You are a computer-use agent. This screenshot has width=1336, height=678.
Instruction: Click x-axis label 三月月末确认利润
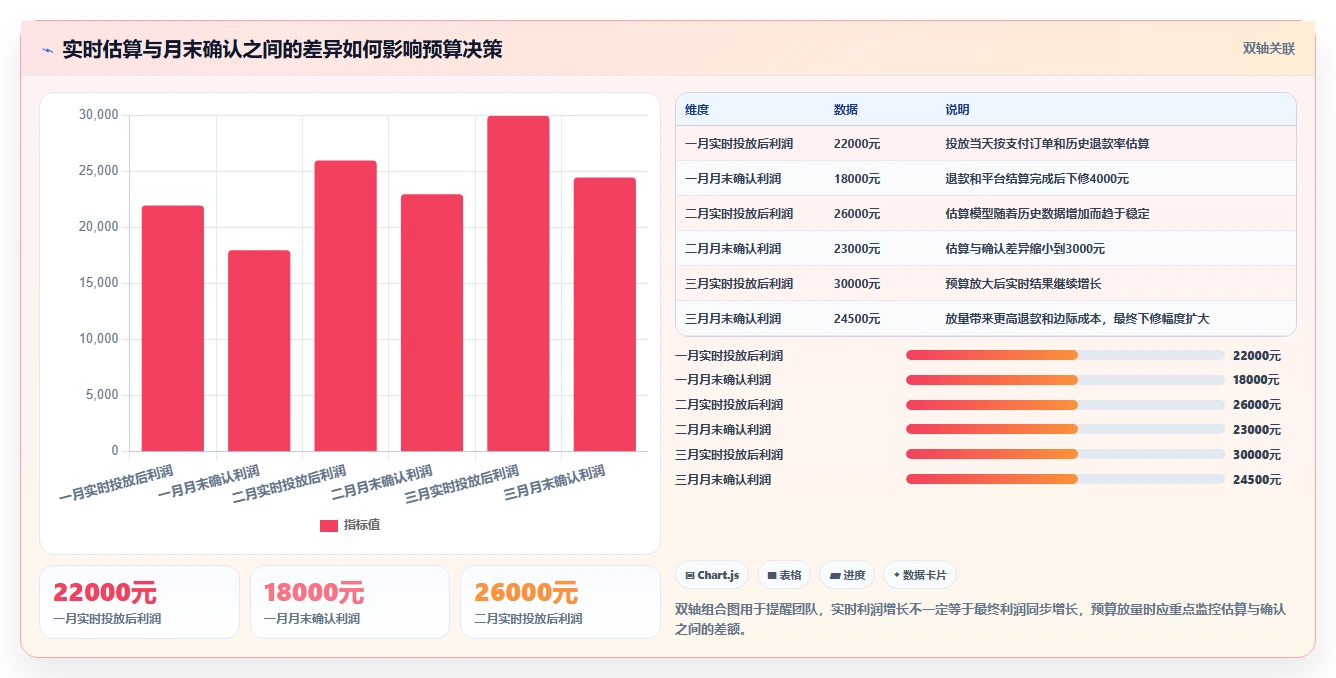click(555, 483)
